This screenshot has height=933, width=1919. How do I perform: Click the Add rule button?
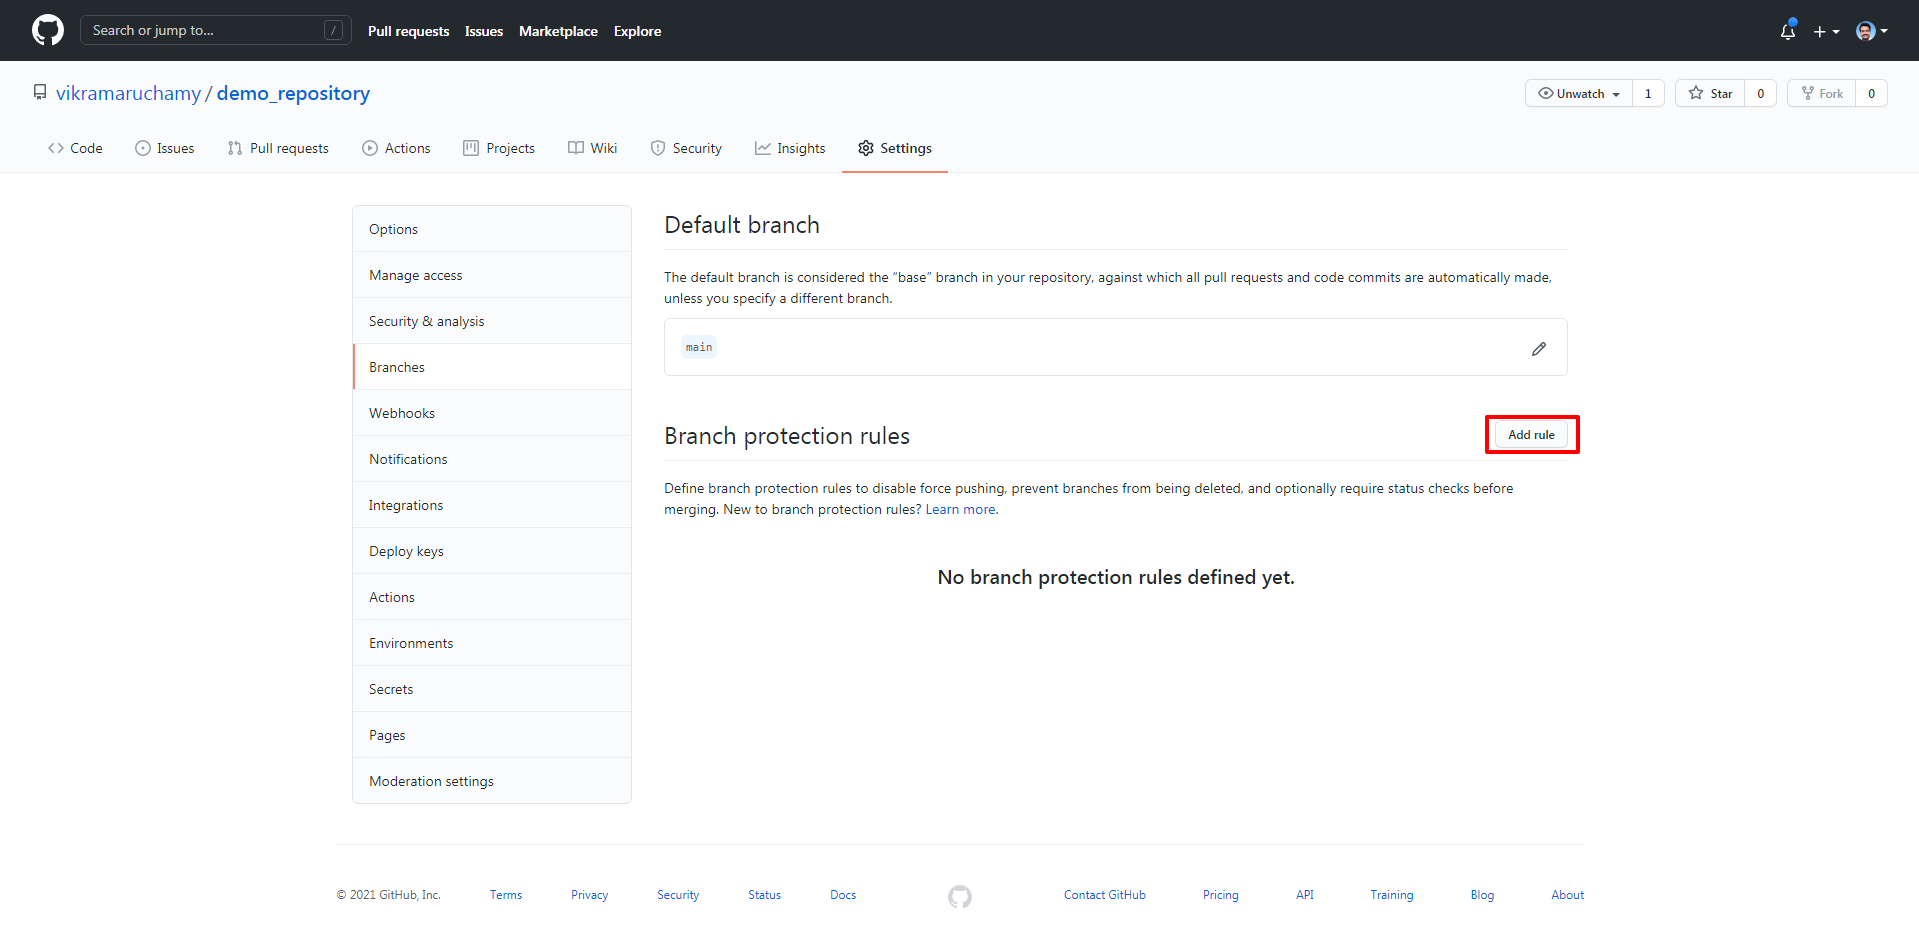point(1530,434)
